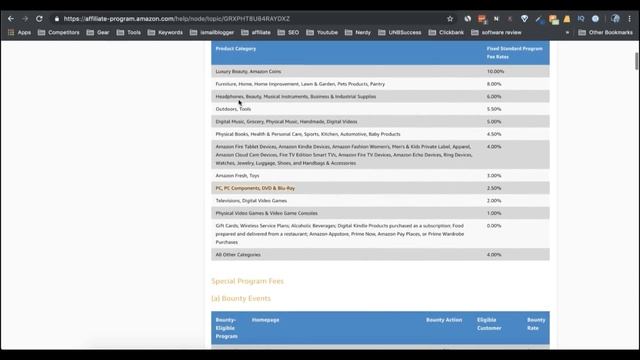Click the Fixed Standard Program Fee Rates header

point(514,53)
